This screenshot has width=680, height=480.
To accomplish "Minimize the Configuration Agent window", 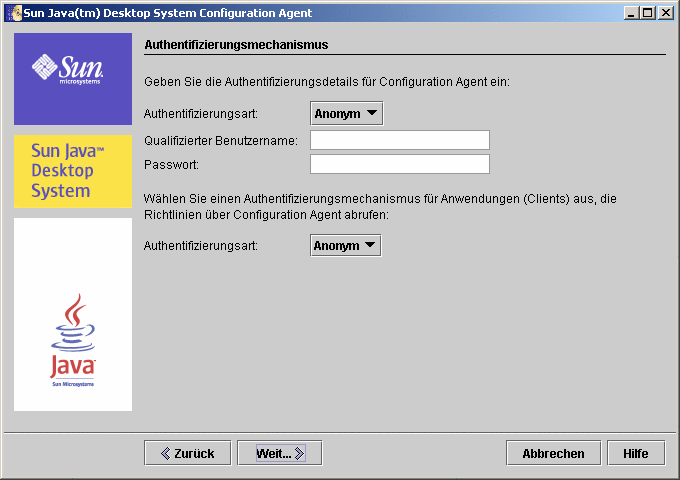I will [x=631, y=13].
